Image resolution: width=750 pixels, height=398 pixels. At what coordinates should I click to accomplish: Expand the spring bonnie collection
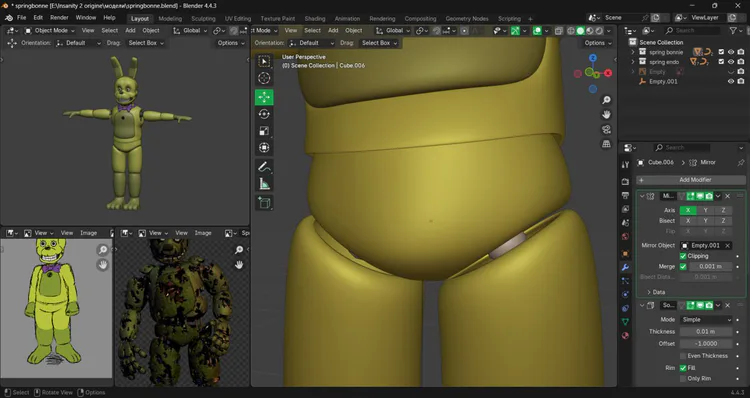coord(633,52)
